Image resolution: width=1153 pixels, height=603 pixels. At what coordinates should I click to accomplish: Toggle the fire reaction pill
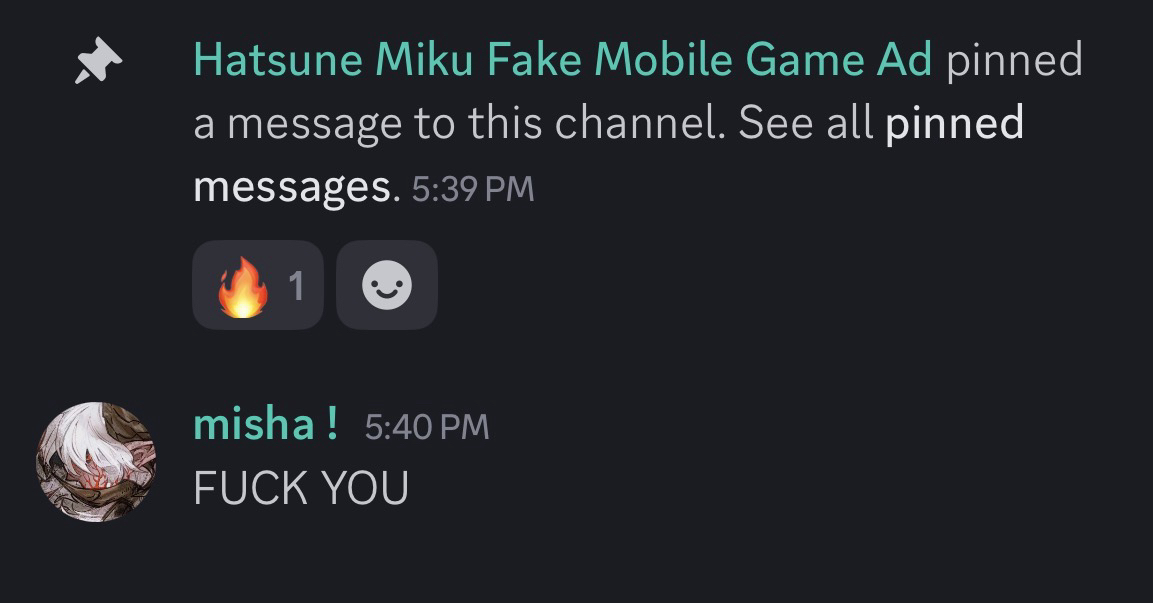pos(258,286)
